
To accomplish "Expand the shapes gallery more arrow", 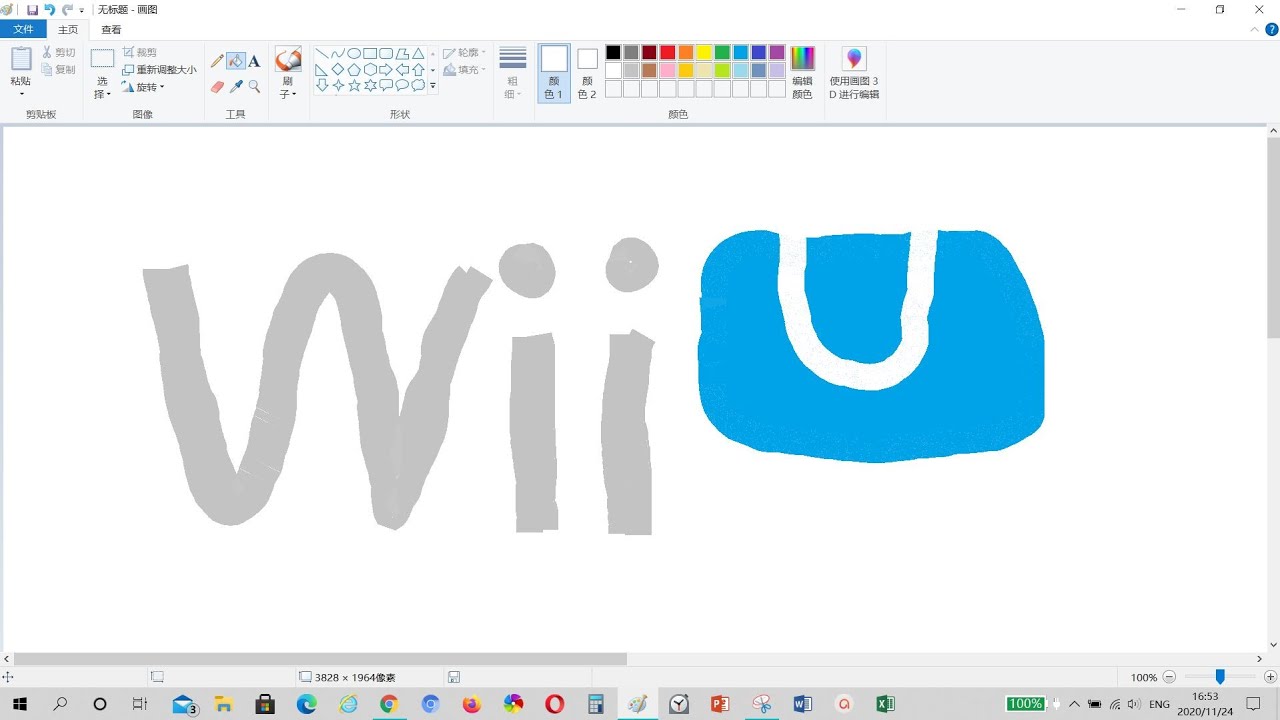I will pyautogui.click(x=433, y=86).
